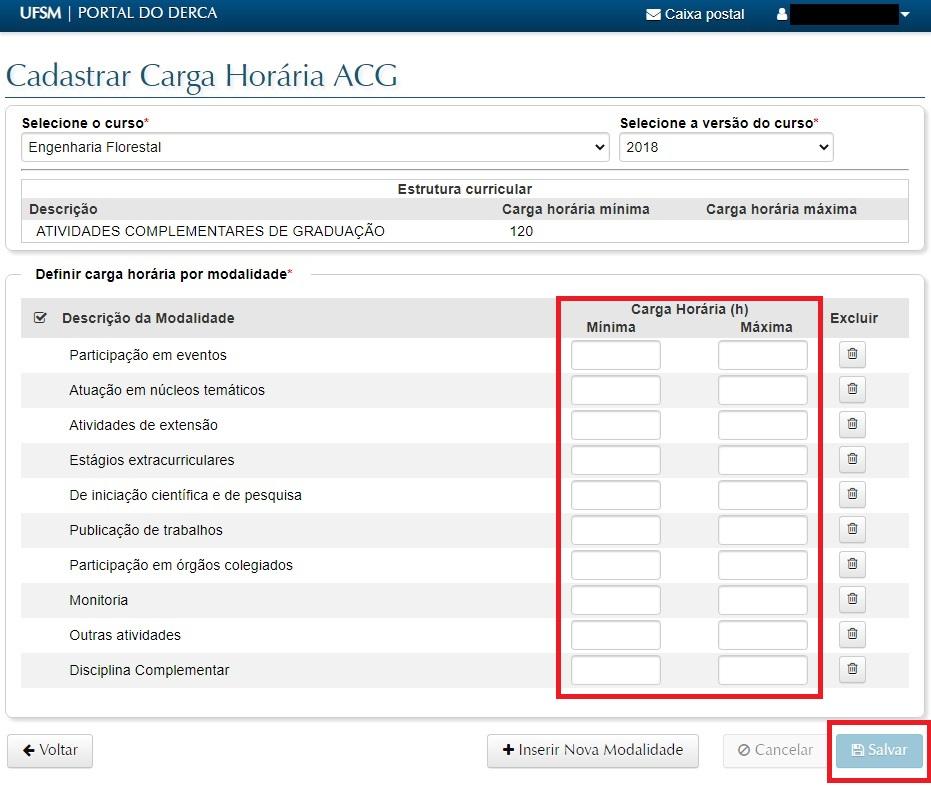Open the course version dropdown
931x788 pixels.
(726, 147)
